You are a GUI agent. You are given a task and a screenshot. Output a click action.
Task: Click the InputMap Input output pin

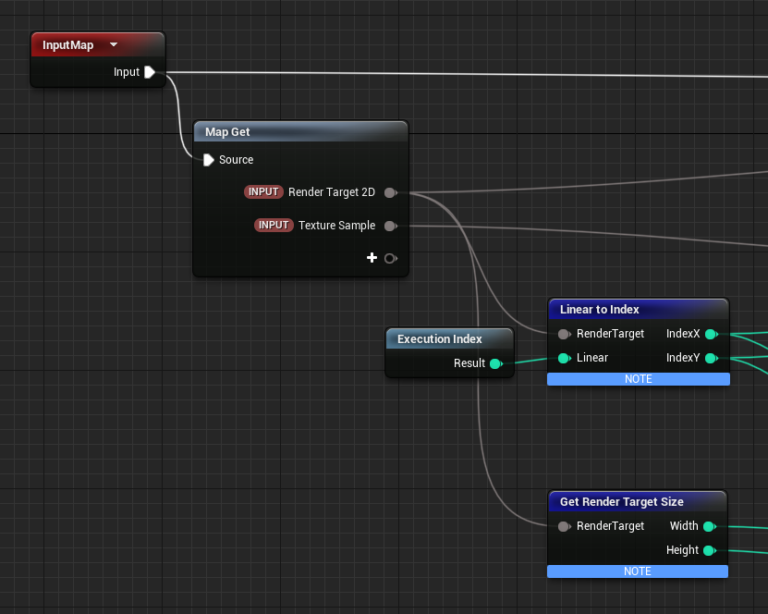[x=150, y=72]
